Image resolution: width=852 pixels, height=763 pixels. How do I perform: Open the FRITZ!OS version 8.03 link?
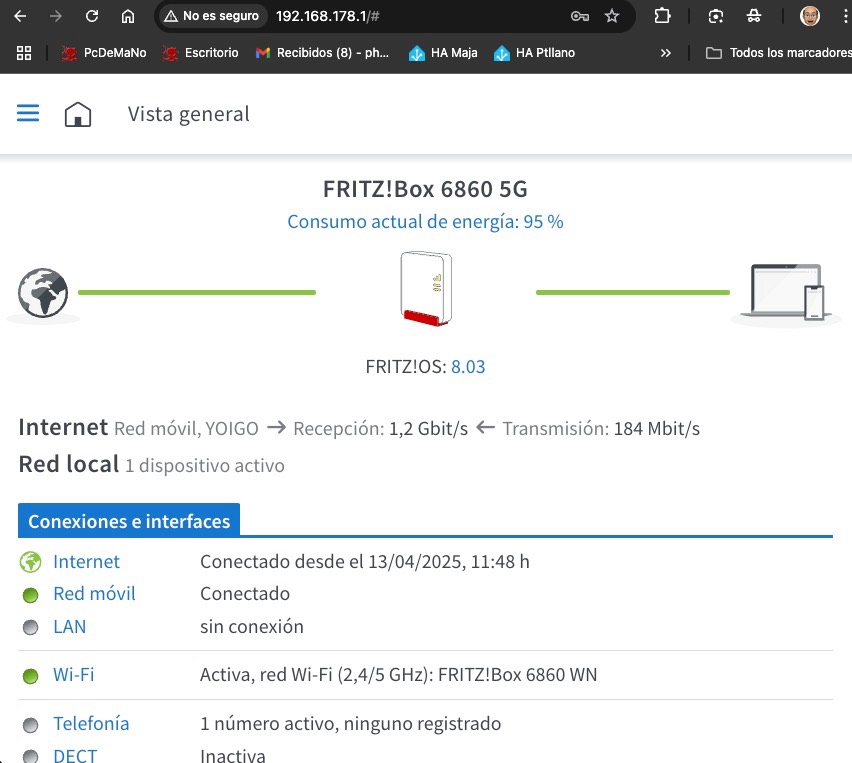coord(468,367)
